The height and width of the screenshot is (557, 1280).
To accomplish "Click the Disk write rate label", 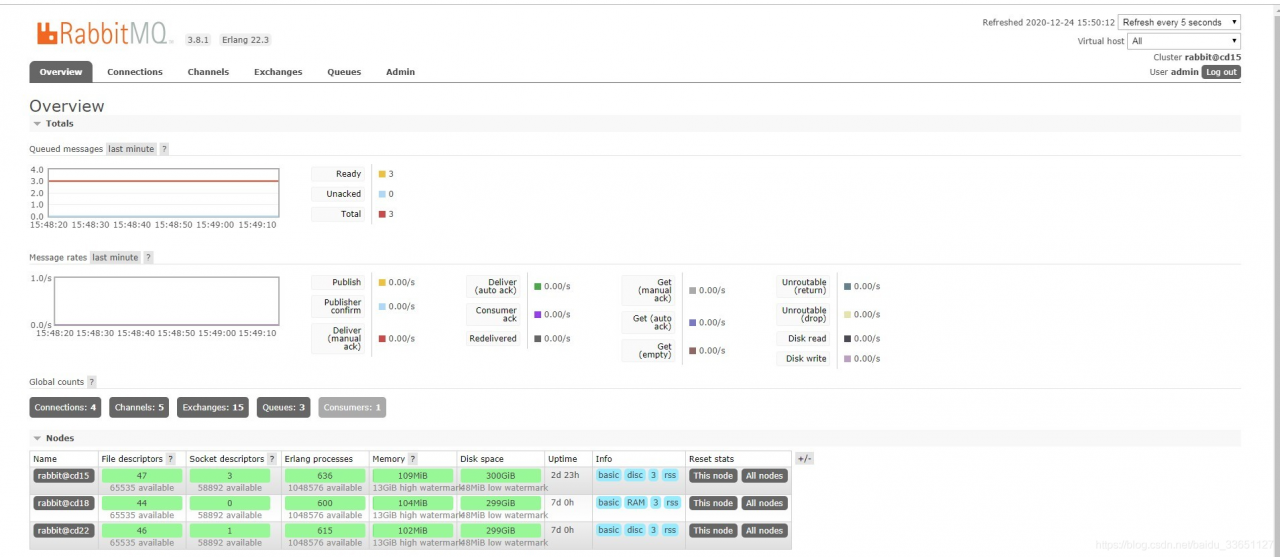I will tap(805, 358).
